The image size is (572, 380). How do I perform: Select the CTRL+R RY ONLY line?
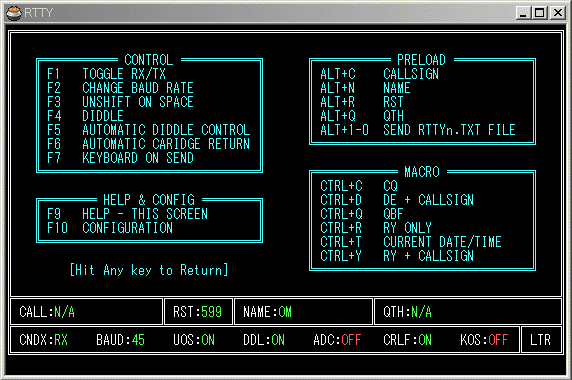[x=376, y=228]
